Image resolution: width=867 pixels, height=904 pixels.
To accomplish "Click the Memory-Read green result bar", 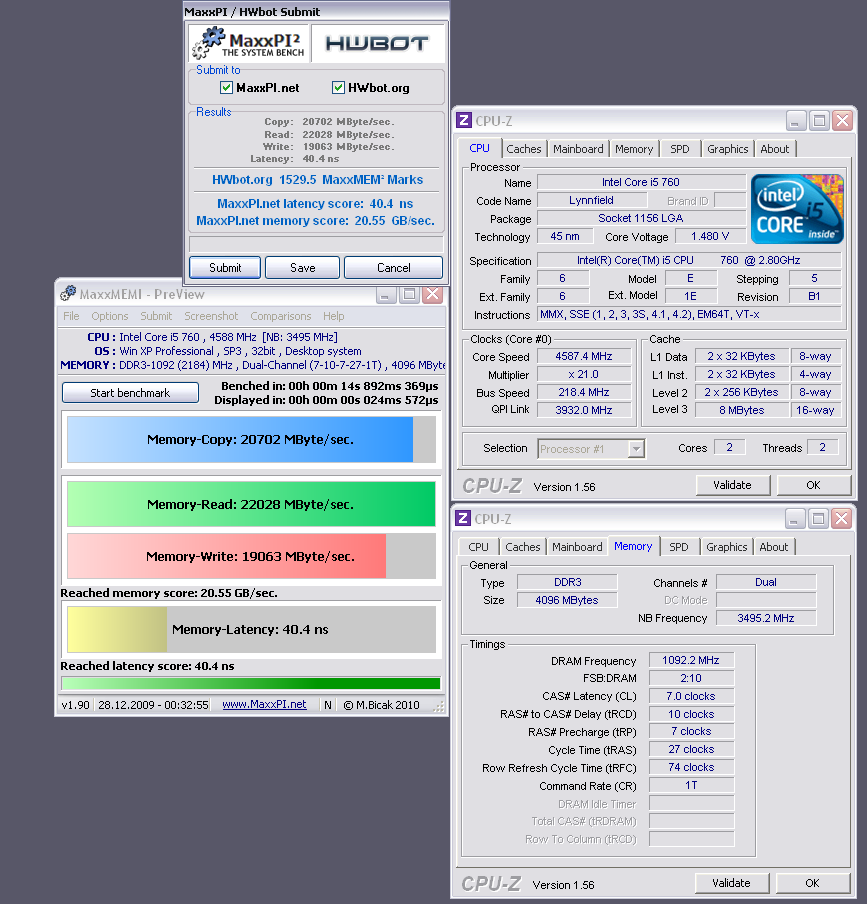I will 251,504.
